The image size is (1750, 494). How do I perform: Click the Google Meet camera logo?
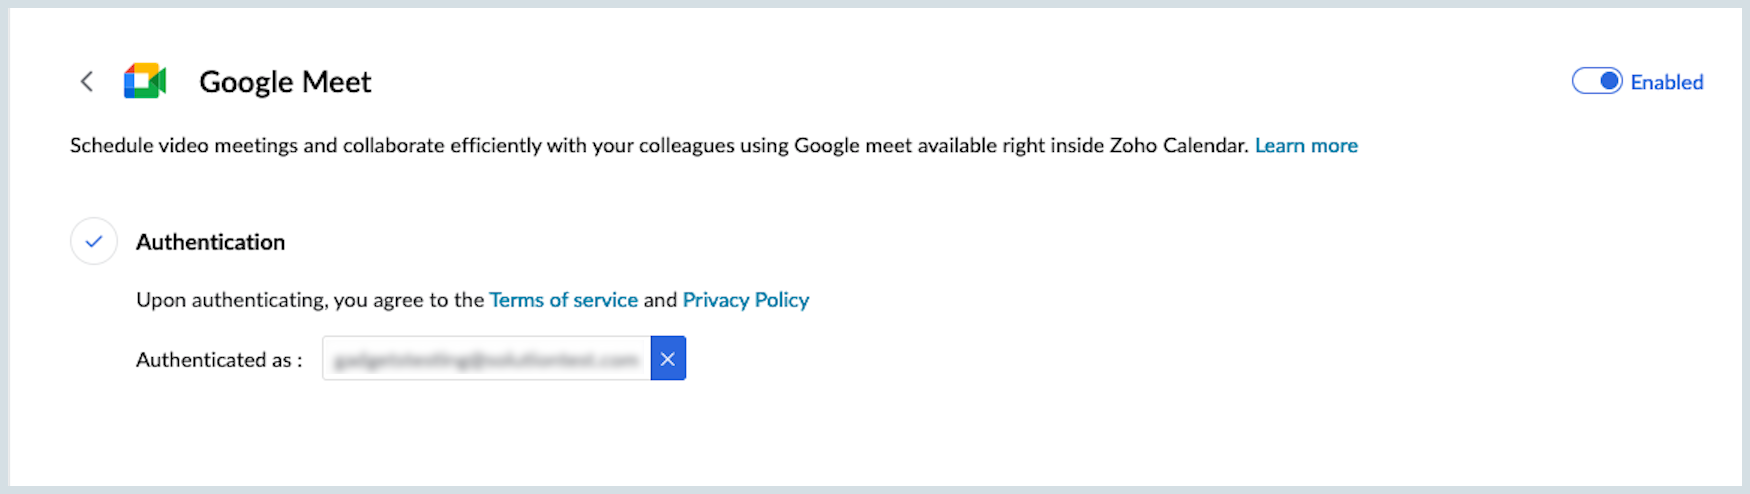[x=145, y=81]
